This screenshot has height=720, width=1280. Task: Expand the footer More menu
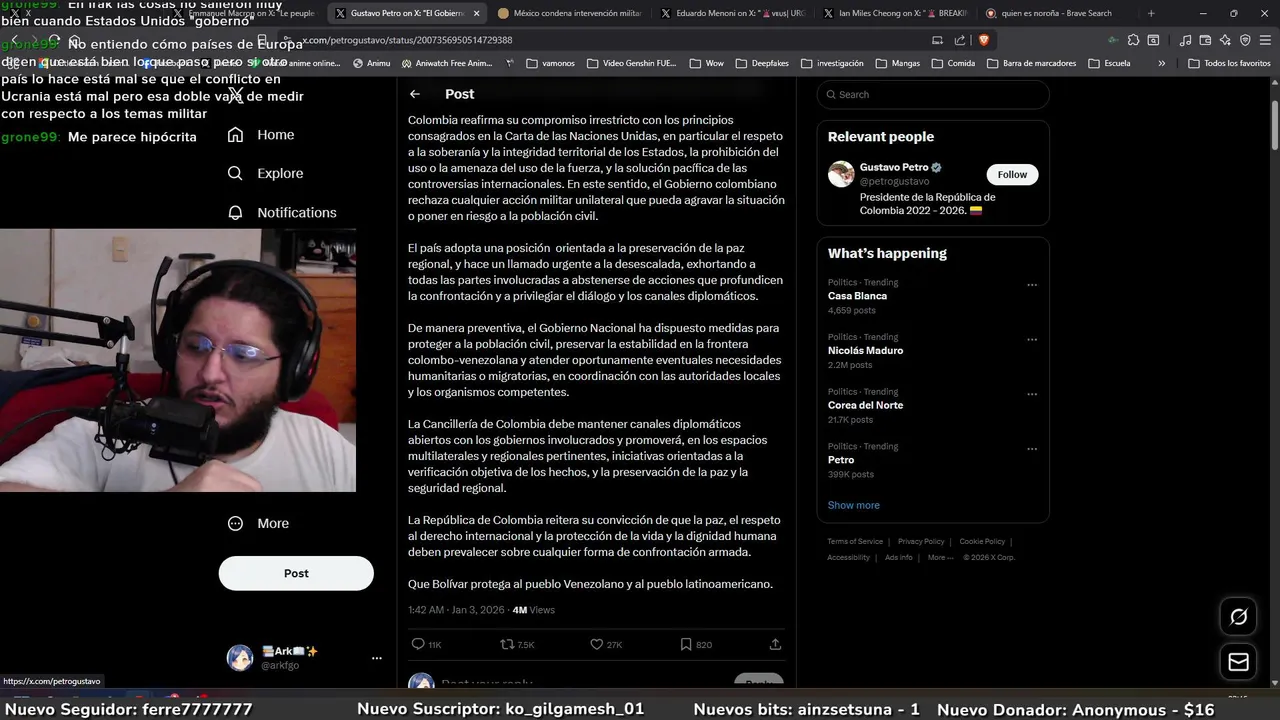pos(940,557)
